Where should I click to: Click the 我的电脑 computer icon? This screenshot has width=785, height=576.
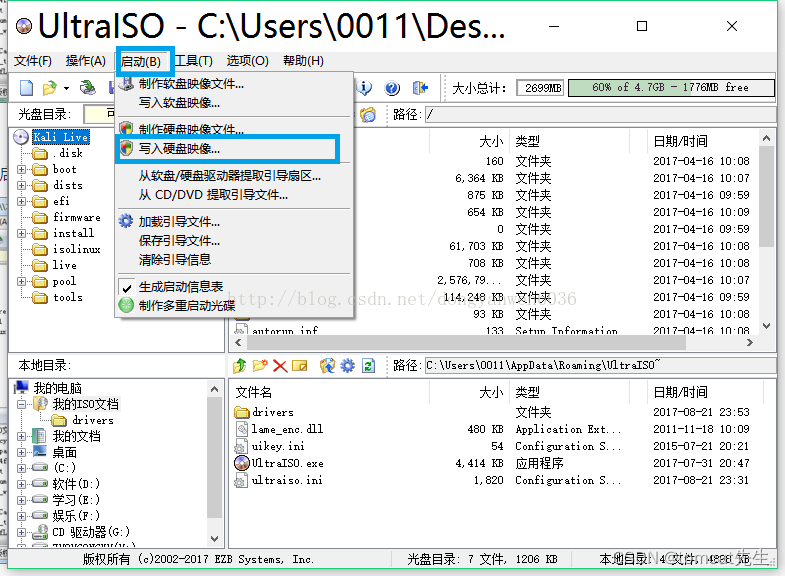(22, 387)
